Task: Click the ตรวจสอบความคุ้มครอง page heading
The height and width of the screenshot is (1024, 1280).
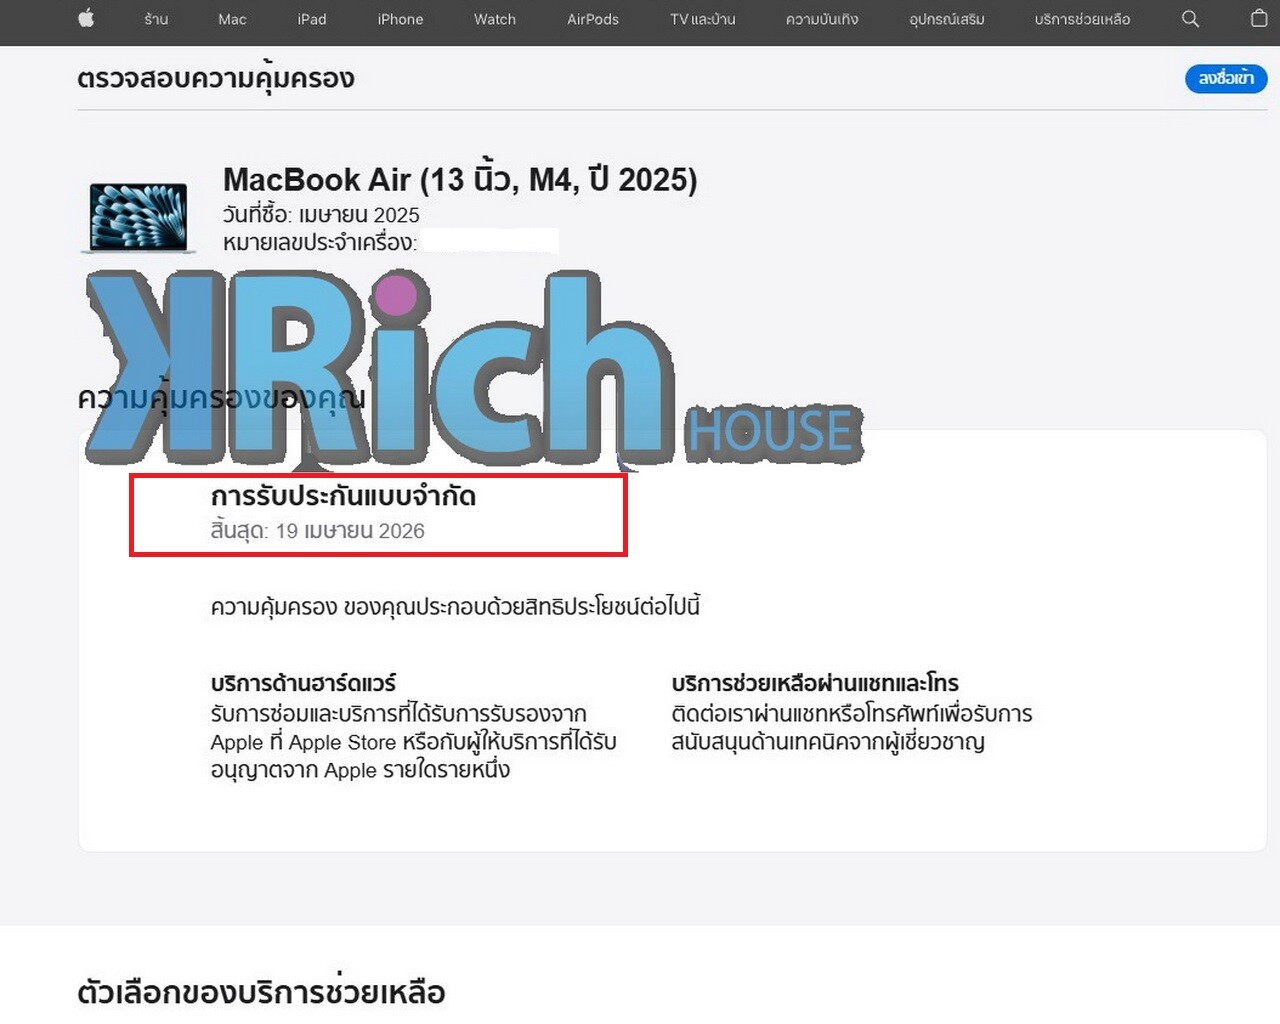Action: pyautogui.click(x=216, y=78)
